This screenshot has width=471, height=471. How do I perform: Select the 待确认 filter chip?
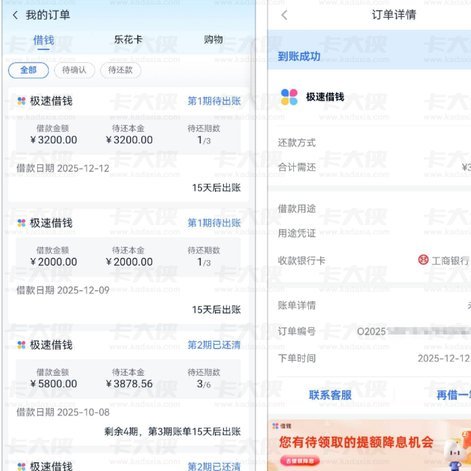click(x=74, y=70)
